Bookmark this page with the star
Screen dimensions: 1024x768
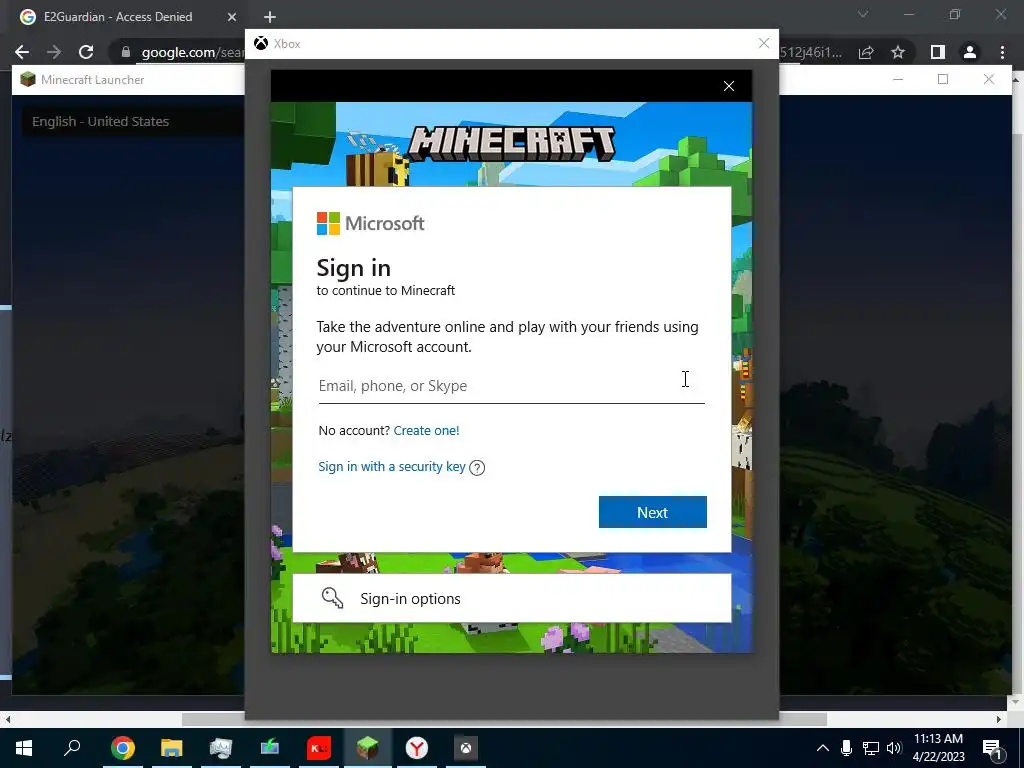(898, 52)
